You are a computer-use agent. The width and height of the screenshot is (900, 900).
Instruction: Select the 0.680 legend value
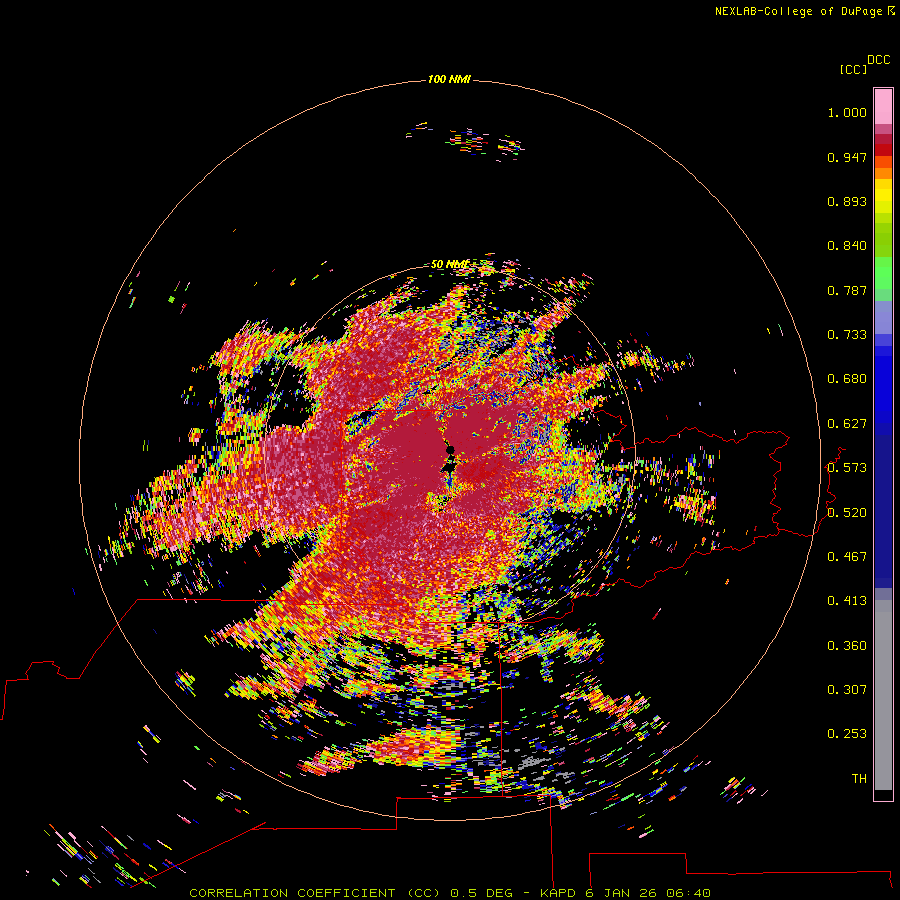(x=847, y=379)
